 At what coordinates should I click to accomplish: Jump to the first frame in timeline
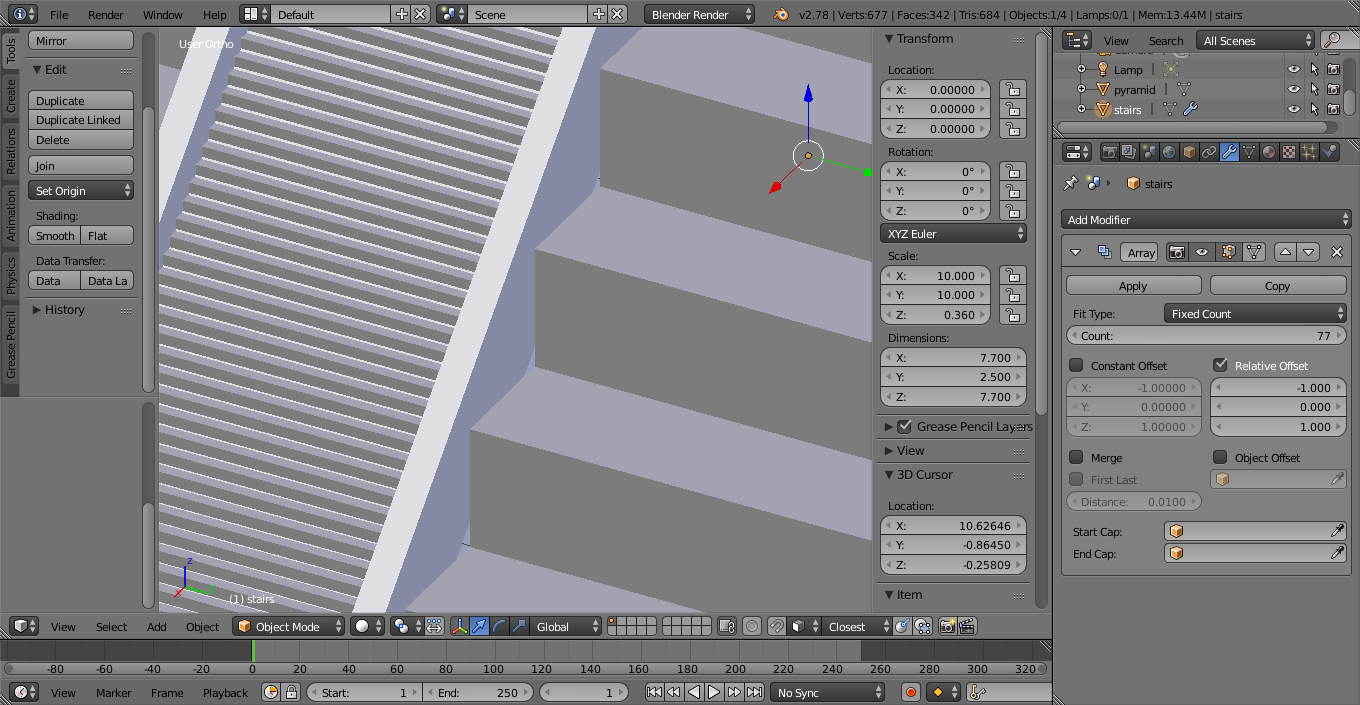coord(654,692)
